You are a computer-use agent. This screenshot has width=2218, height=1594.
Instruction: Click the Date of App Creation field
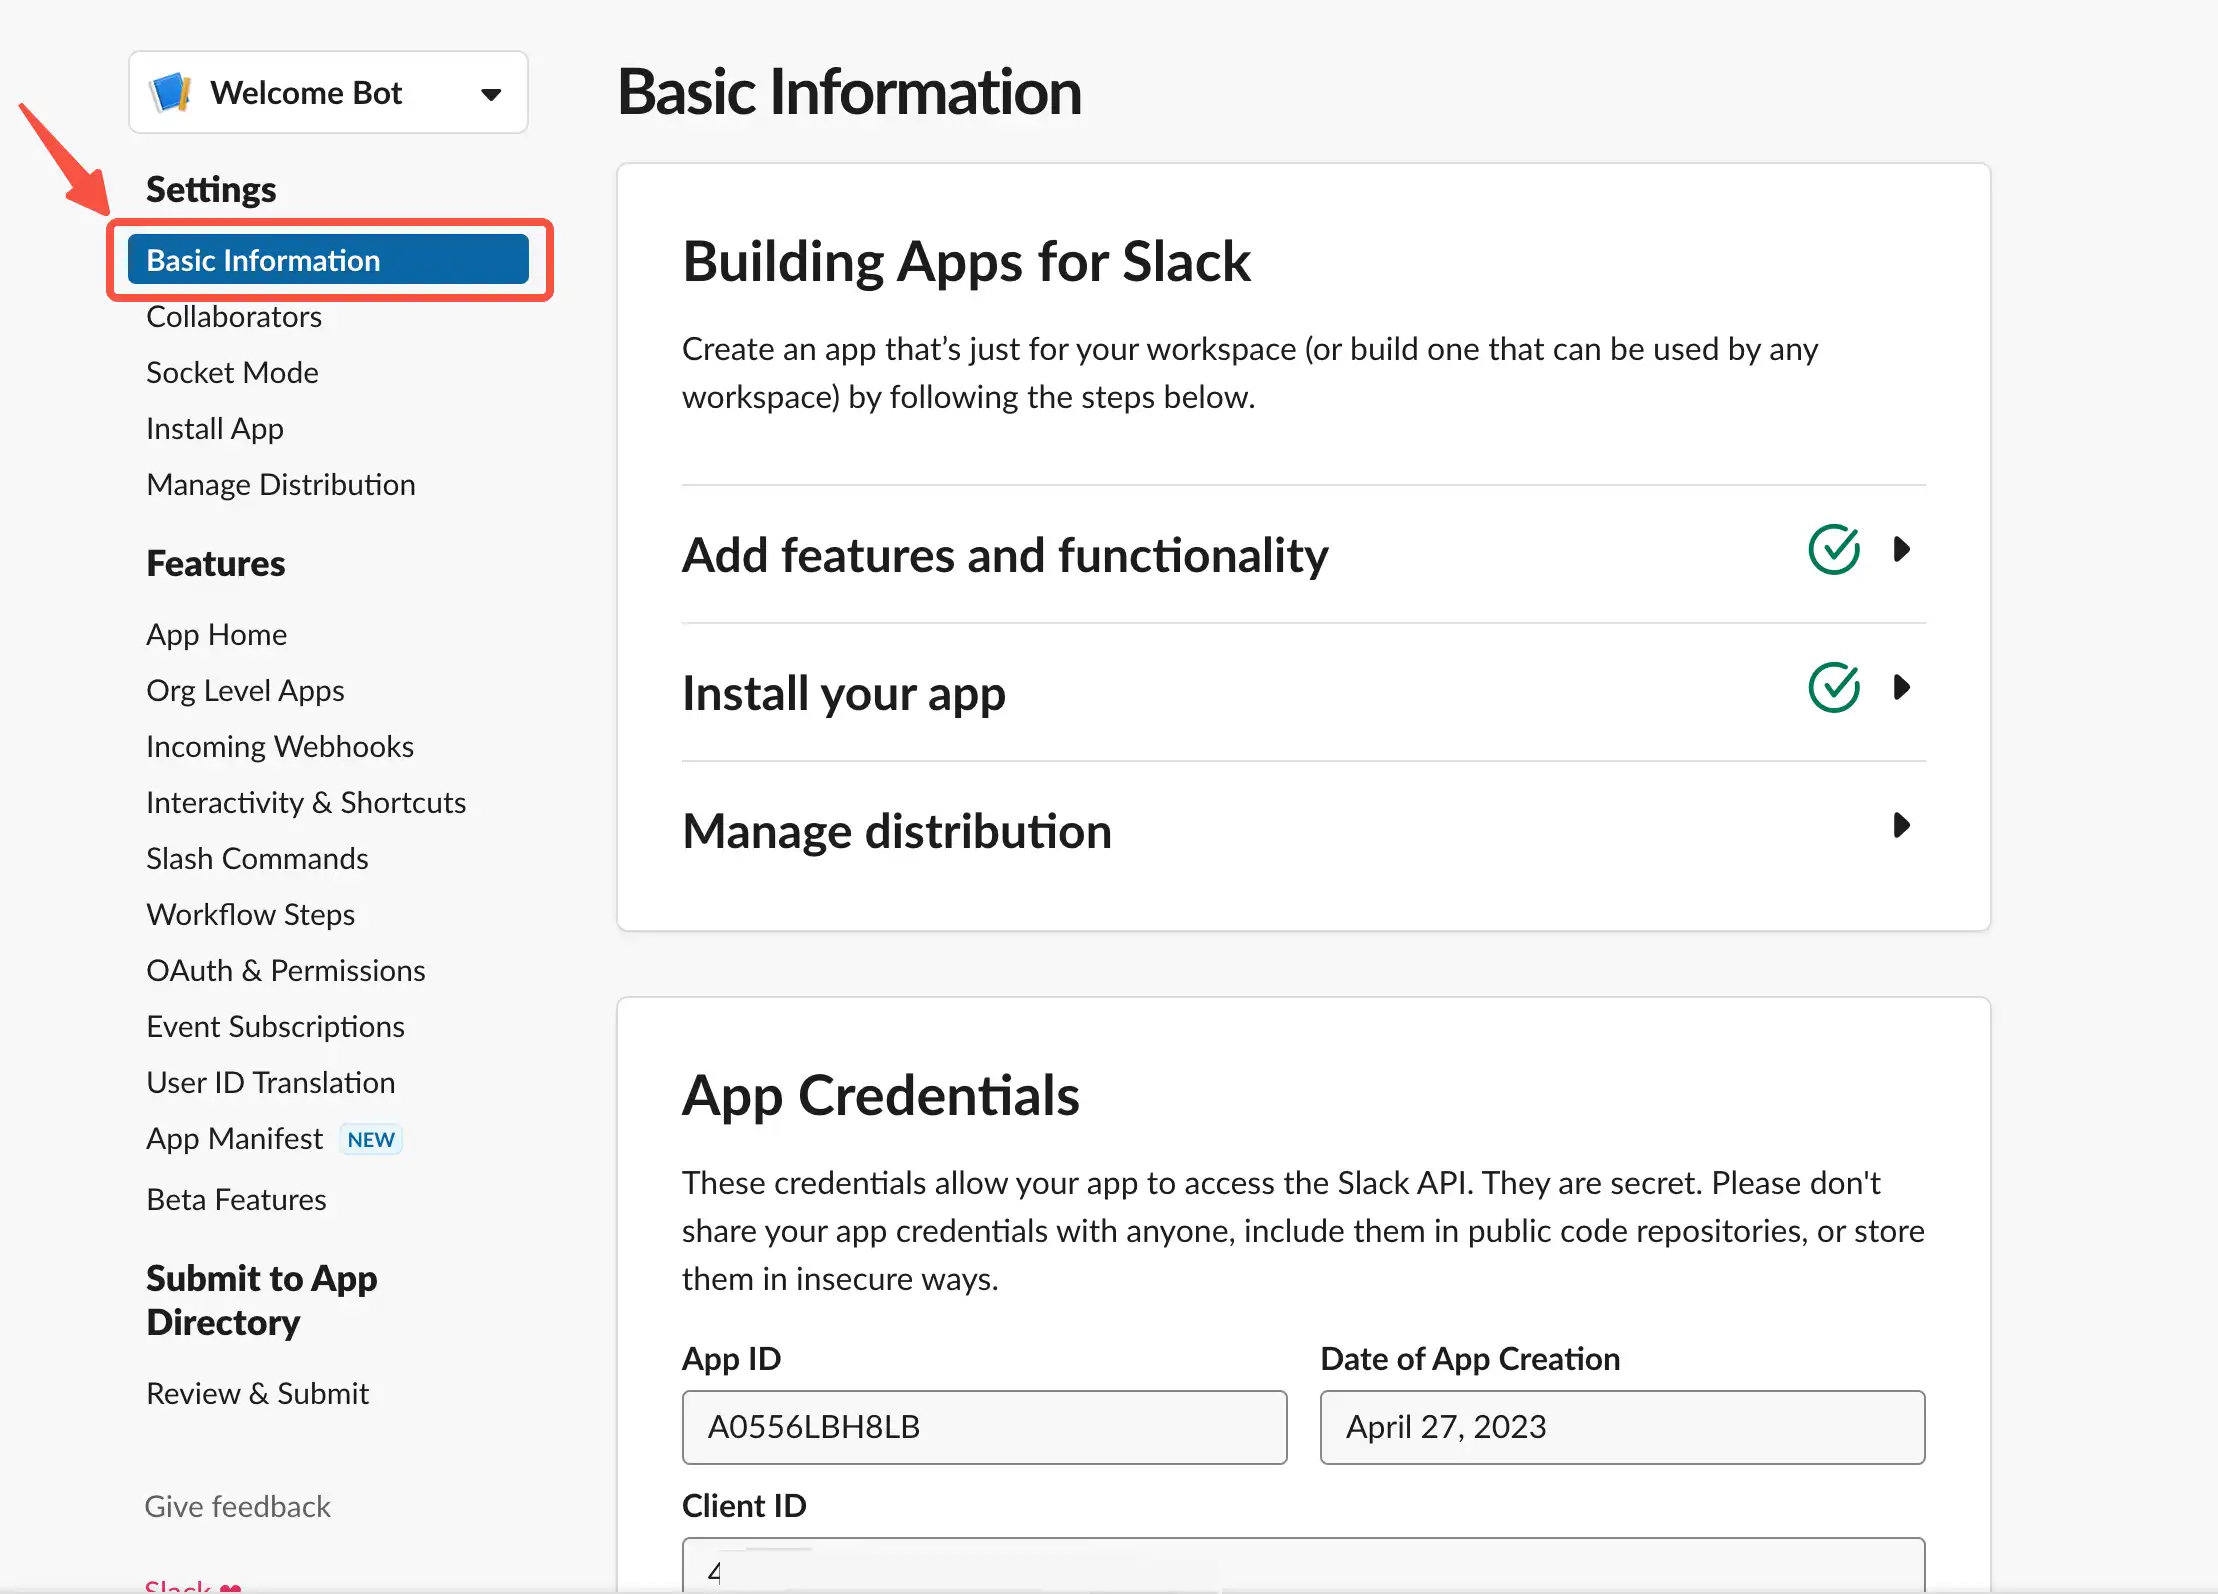point(1622,1427)
